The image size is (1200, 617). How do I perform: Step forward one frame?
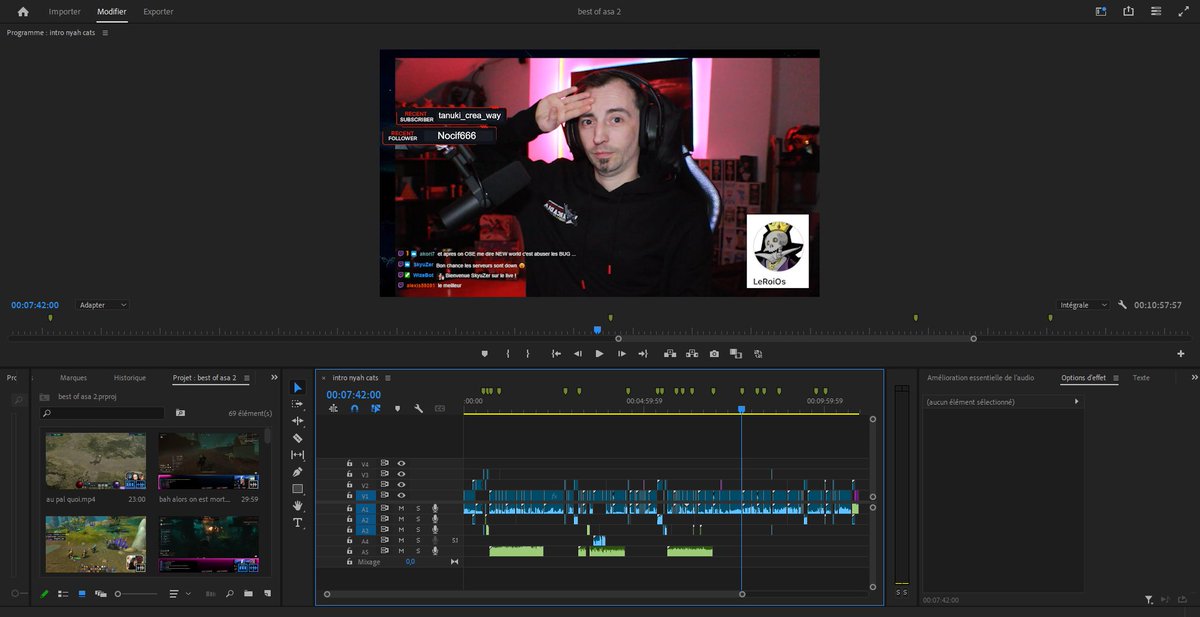tap(621, 353)
